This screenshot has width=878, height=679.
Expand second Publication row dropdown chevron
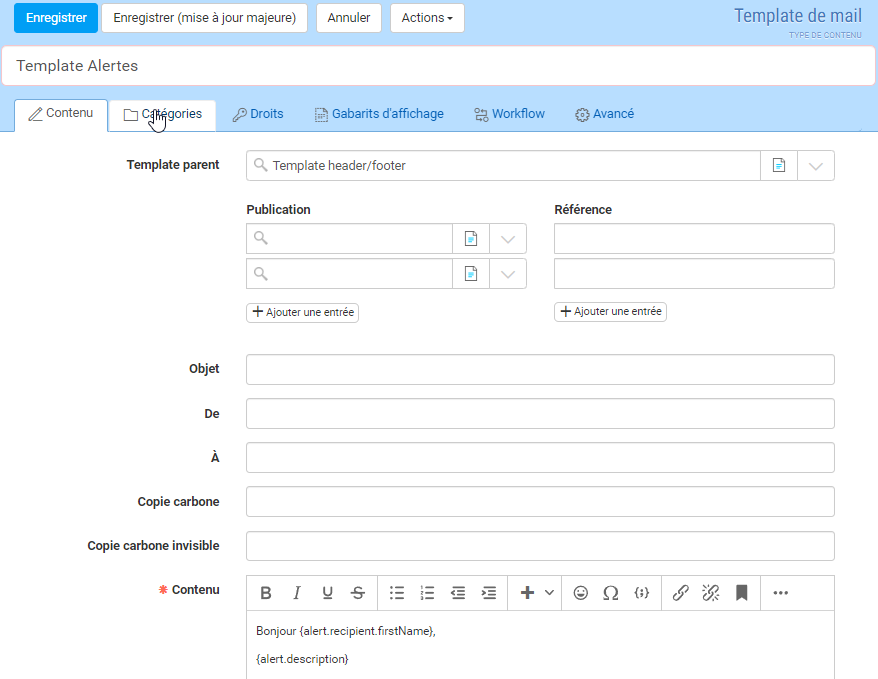508,274
